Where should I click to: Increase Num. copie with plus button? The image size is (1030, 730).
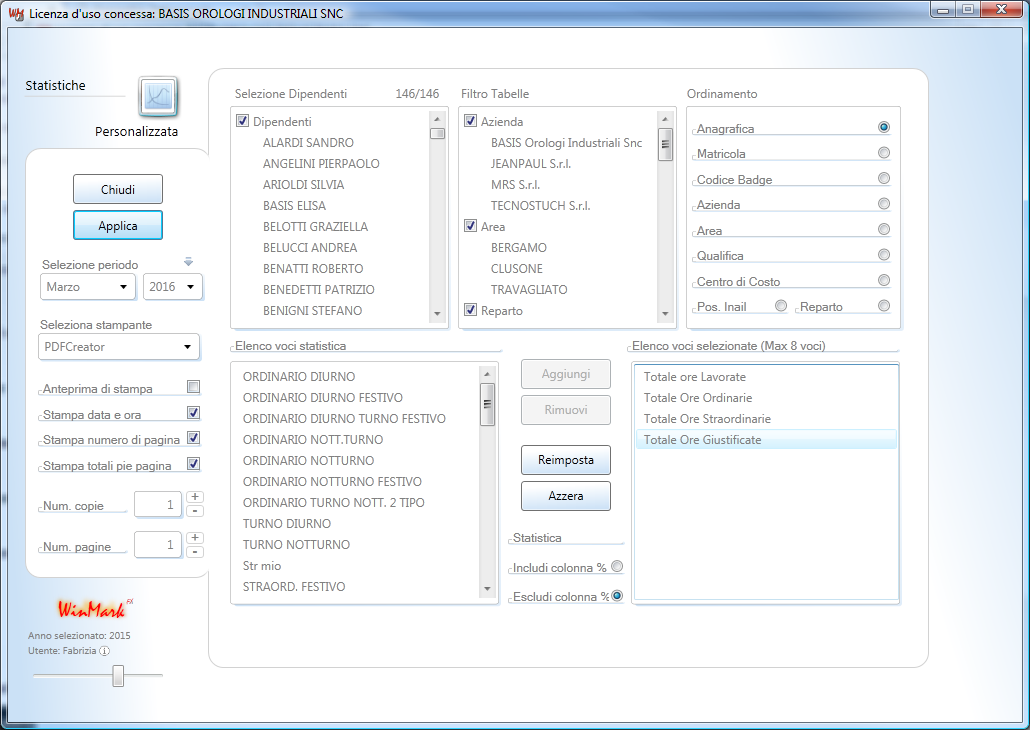click(195, 497)
